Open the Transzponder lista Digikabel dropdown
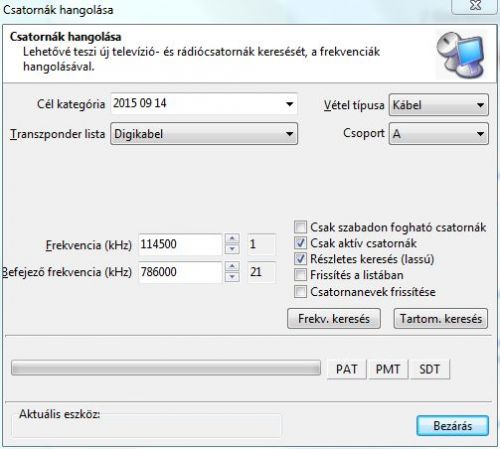500x449 pixels. (x=204, y=134)
